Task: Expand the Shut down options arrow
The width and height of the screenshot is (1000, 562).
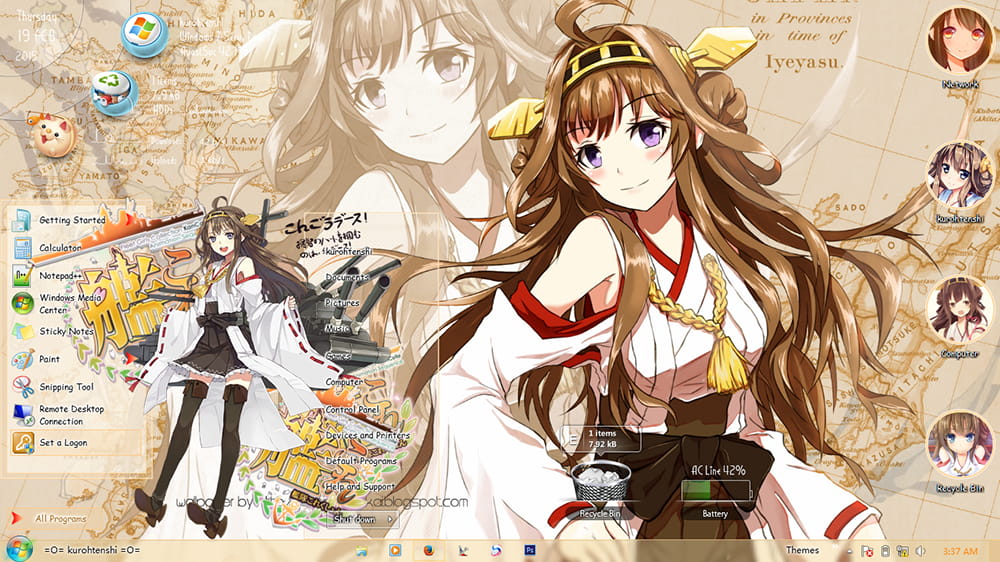Action: pos(389,520)
